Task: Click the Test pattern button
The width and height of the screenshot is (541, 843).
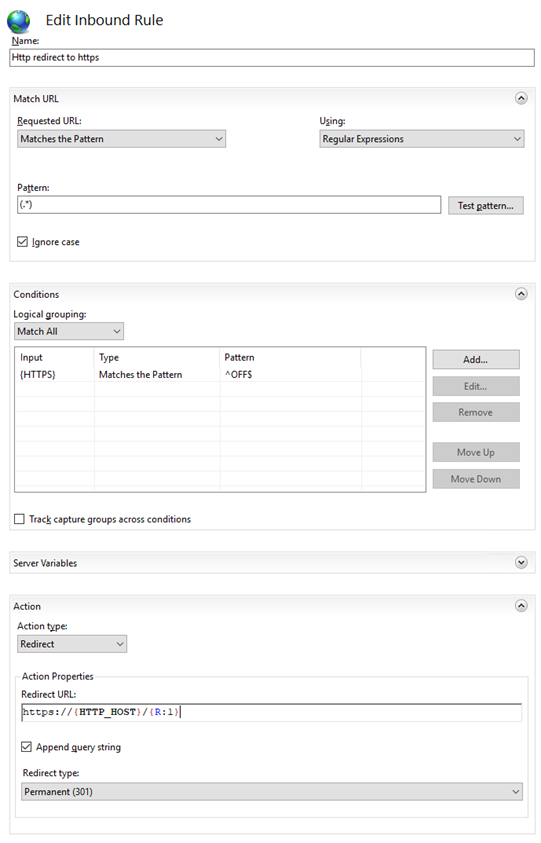Action: (486, 205)
